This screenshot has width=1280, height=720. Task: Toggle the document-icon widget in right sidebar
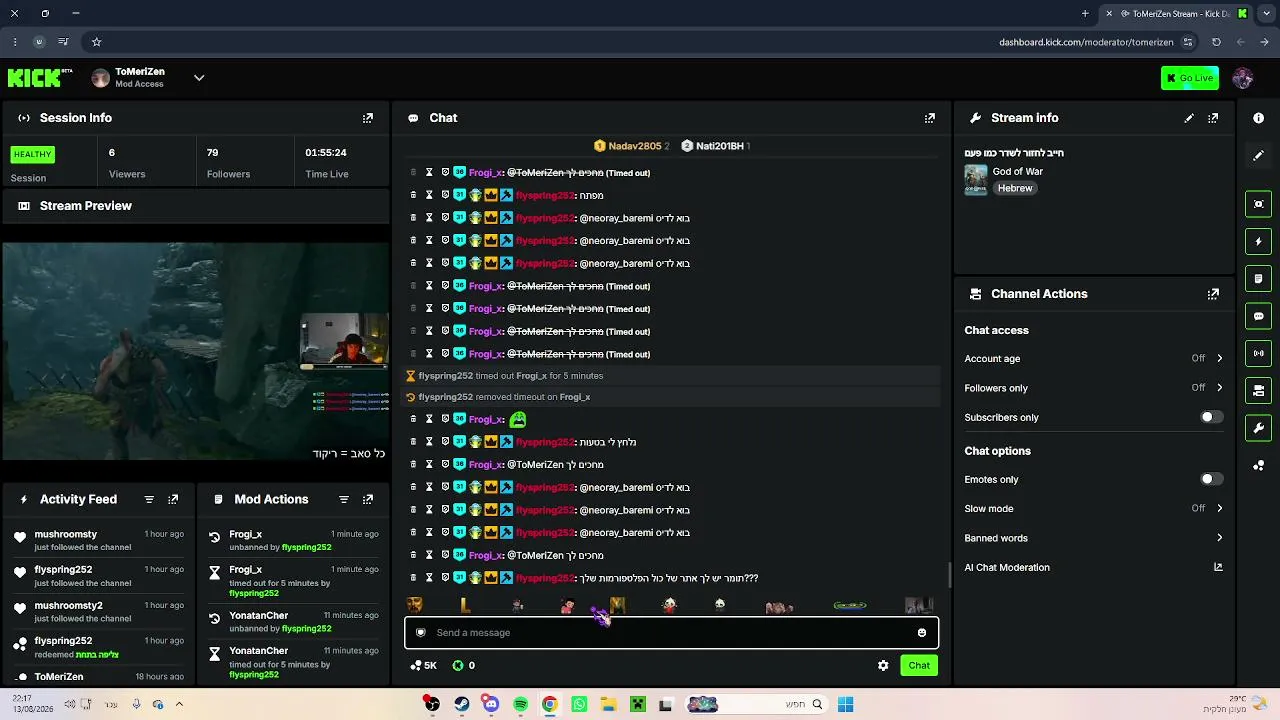(1259, 278)
